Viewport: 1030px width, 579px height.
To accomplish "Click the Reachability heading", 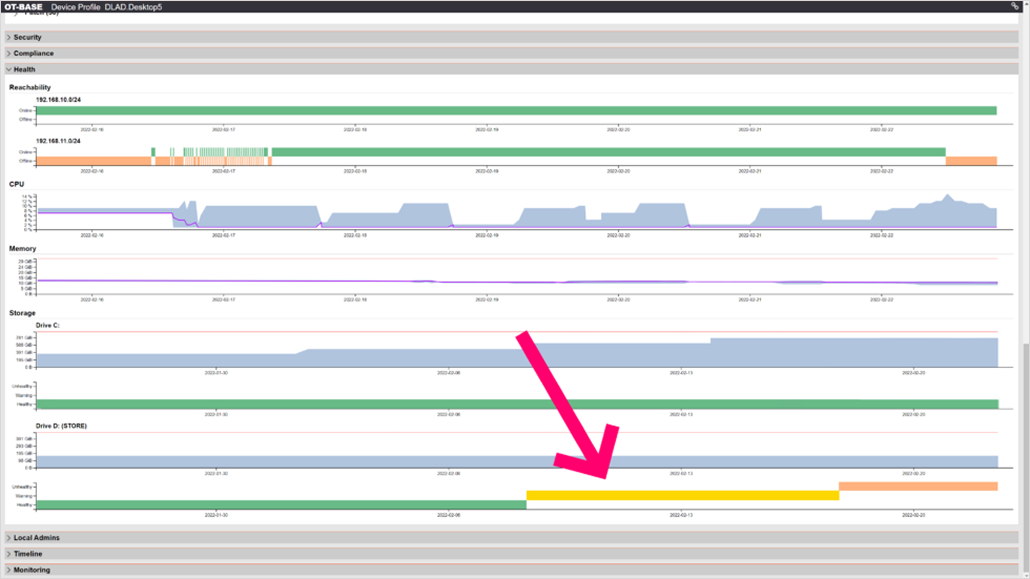I will pyautogui.click(x=30, y=87).
